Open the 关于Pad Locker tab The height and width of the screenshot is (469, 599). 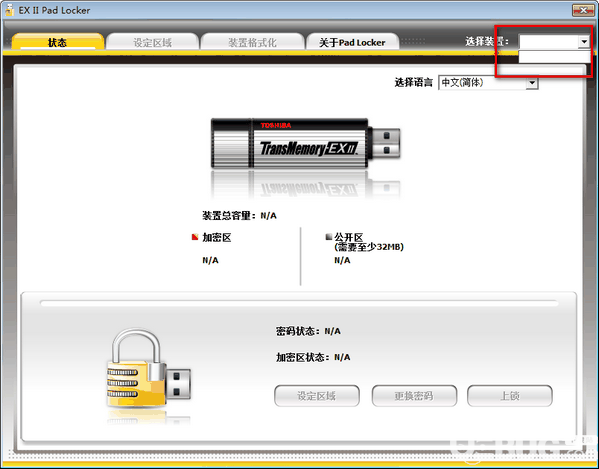(352, 42)
